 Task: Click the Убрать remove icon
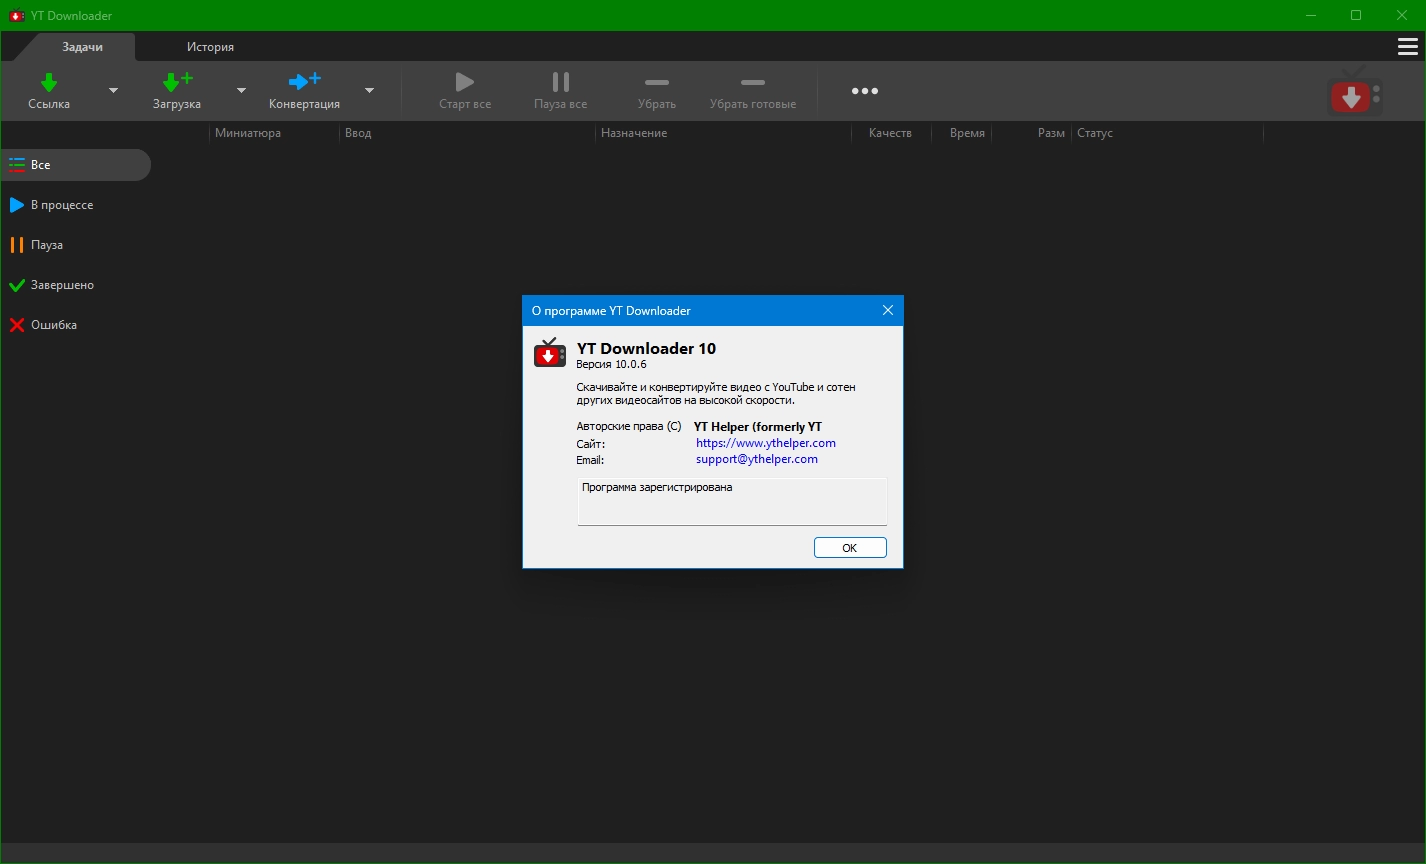pyautogui.click(x=656, y=83)
